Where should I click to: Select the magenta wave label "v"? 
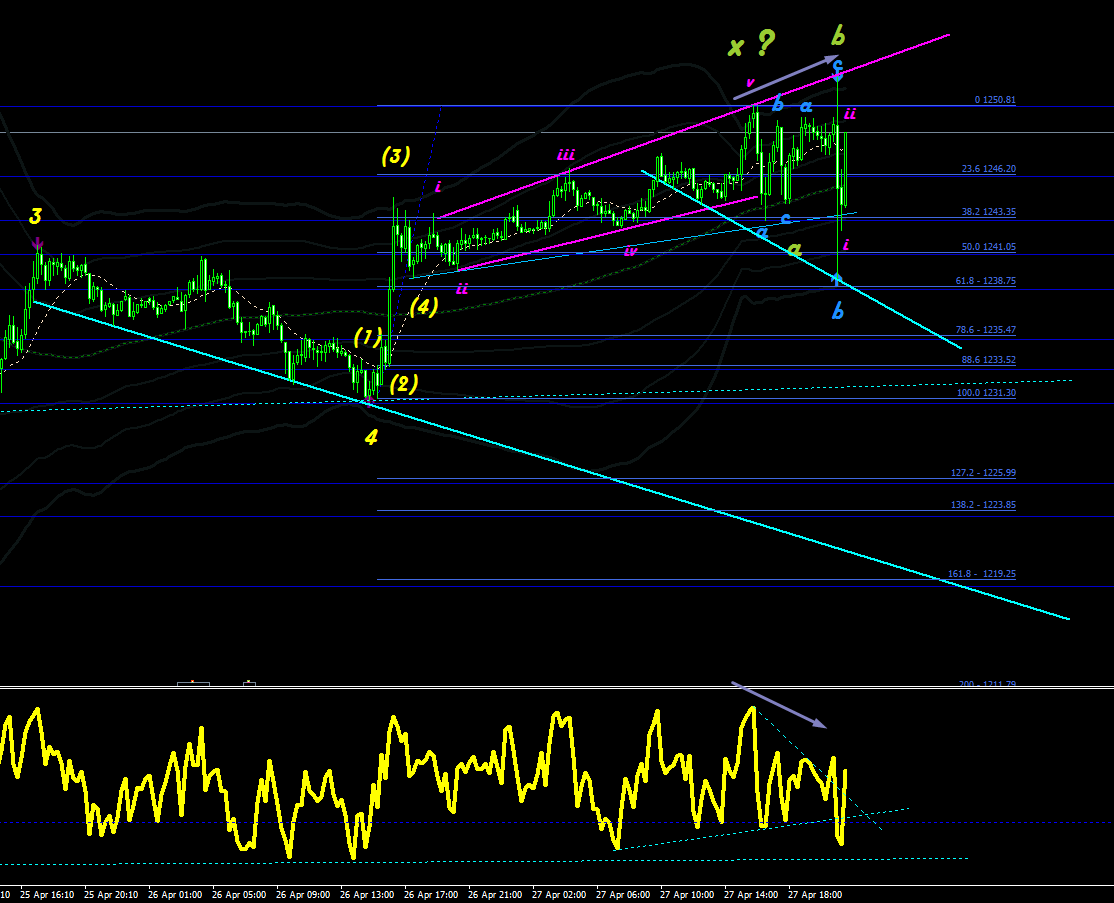coord(750,83)
